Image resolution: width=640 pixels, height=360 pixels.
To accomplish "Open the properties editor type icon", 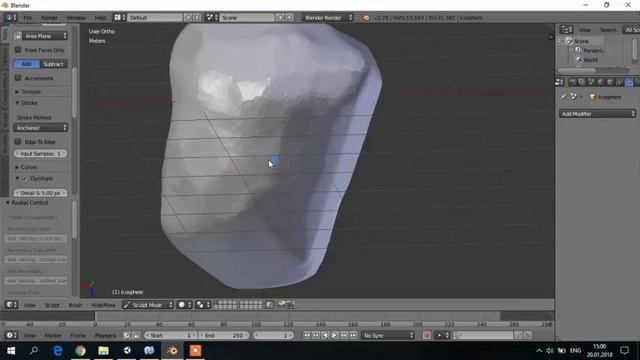I will pyautogui.click(x=558, y=82).
